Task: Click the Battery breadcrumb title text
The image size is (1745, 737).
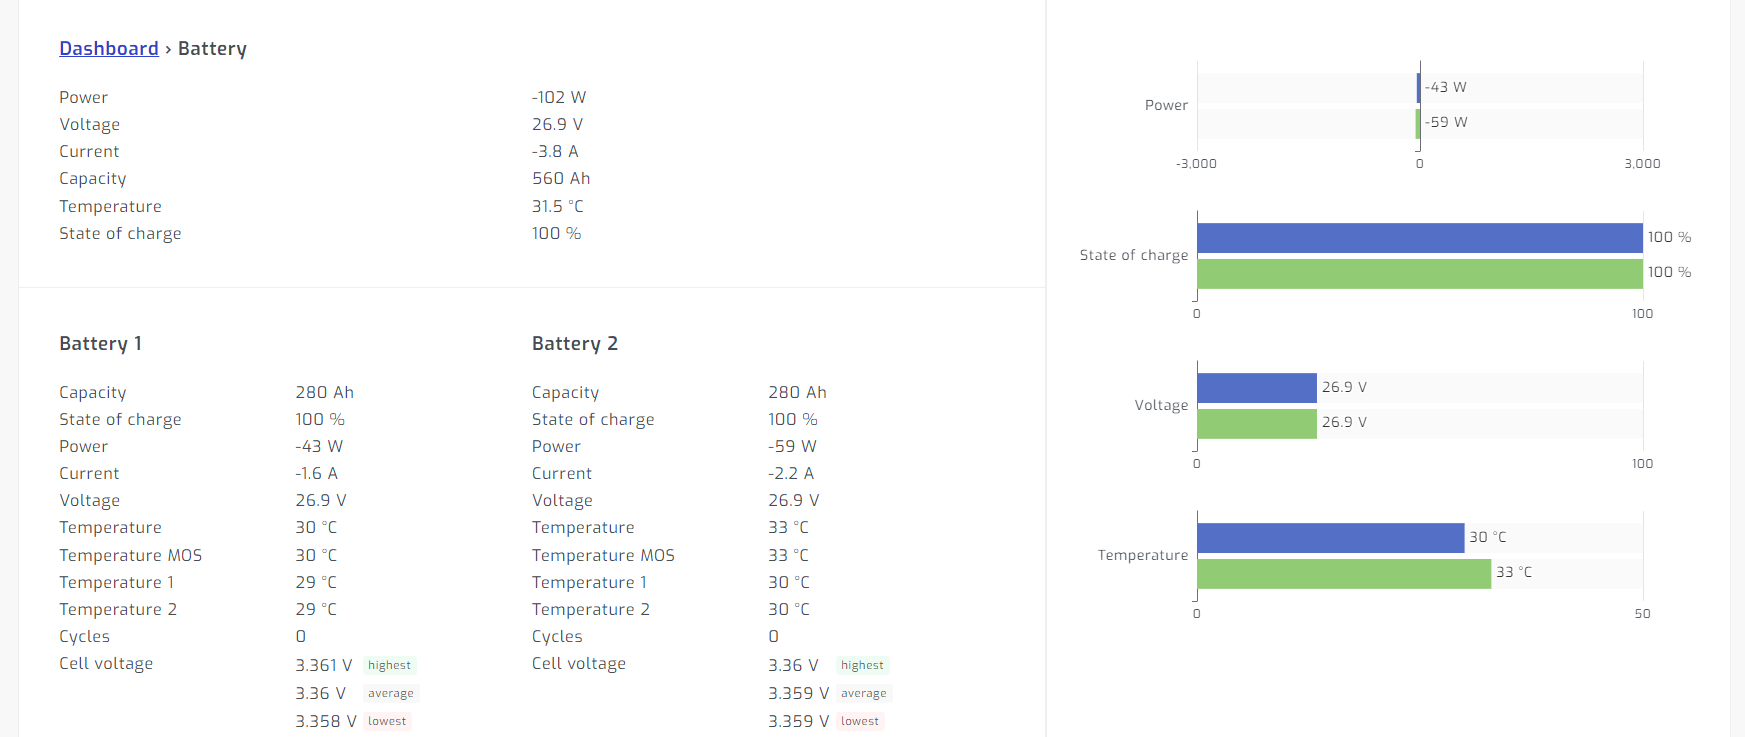Action: (x=212, y=49)
